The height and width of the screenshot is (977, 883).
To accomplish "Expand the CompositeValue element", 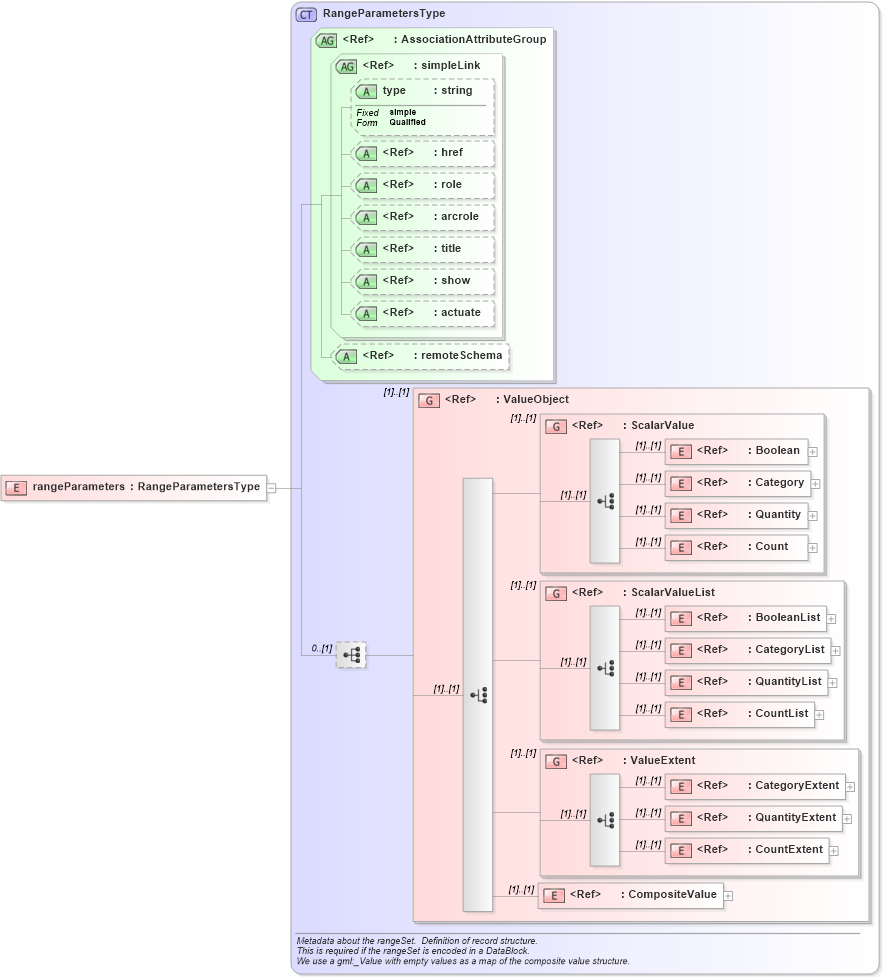I will (727, 896).
